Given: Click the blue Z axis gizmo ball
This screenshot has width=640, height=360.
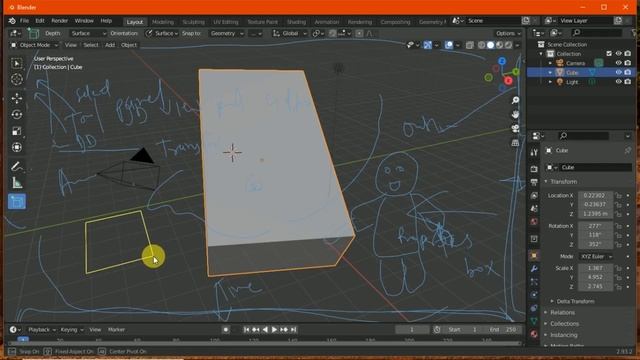Looking at the screenshot, I should [502, 62].
